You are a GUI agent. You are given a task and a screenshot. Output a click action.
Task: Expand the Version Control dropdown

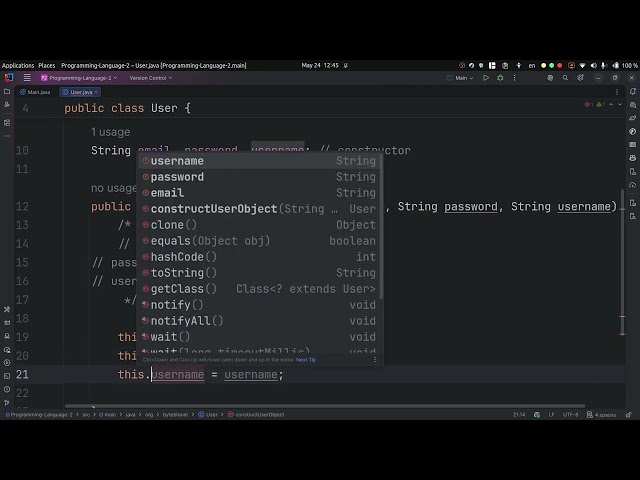[x=151, y=78]
